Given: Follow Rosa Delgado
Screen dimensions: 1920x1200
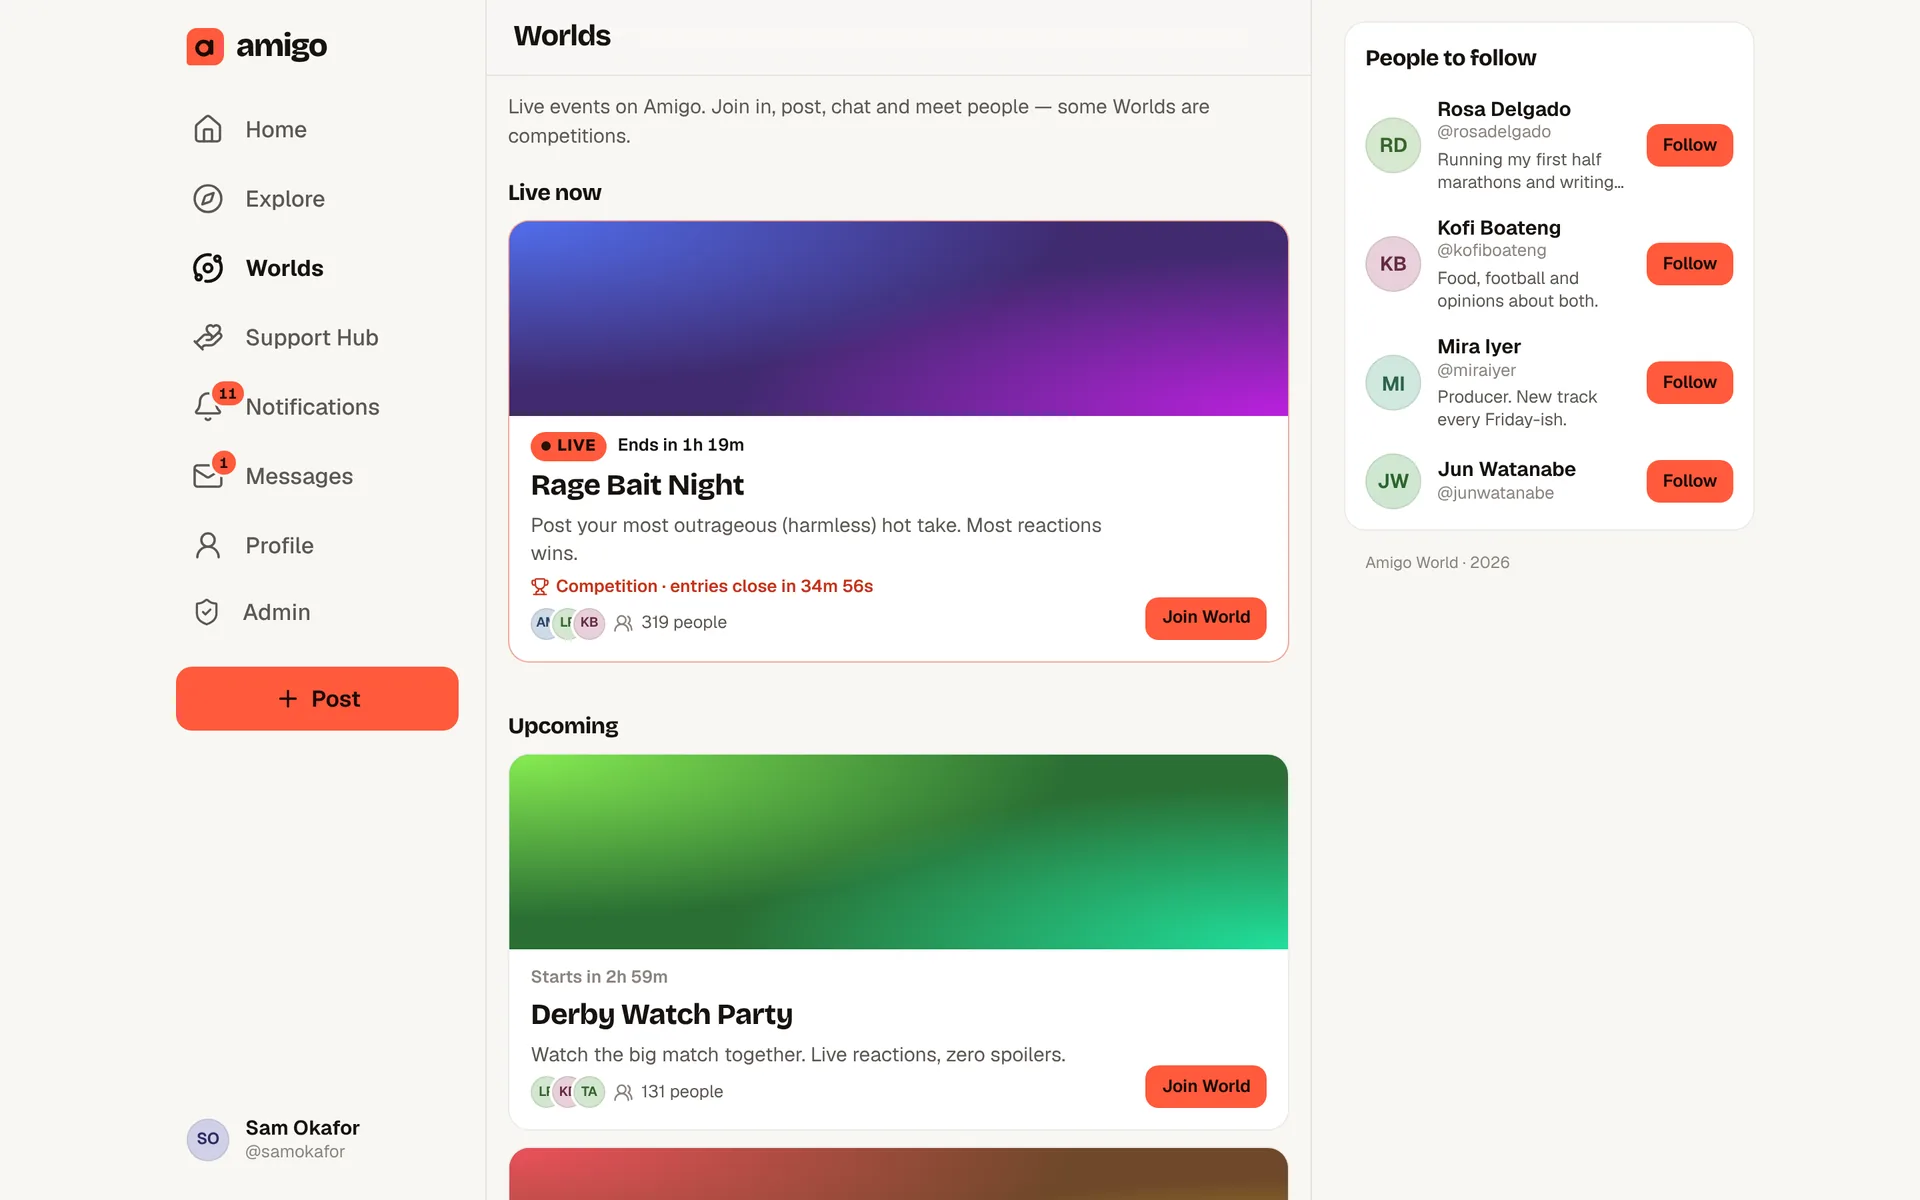Looking at the screenshot, I should 1689,145.
